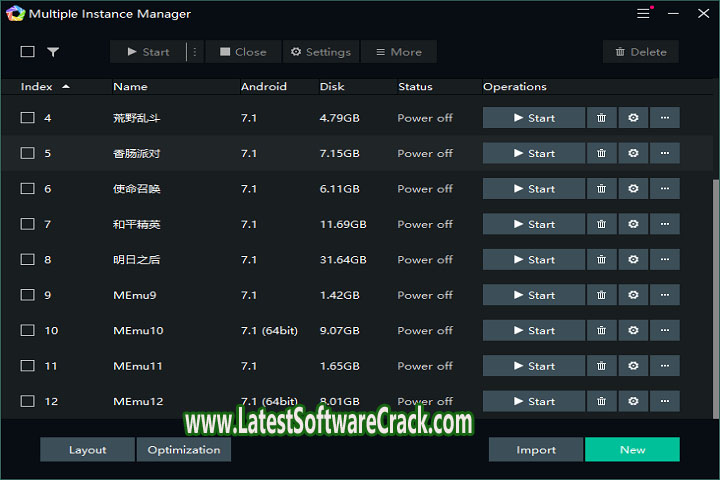720x480 pixels.
Task: Delete instance index 4 using trash icon
Action: [601, 118]
